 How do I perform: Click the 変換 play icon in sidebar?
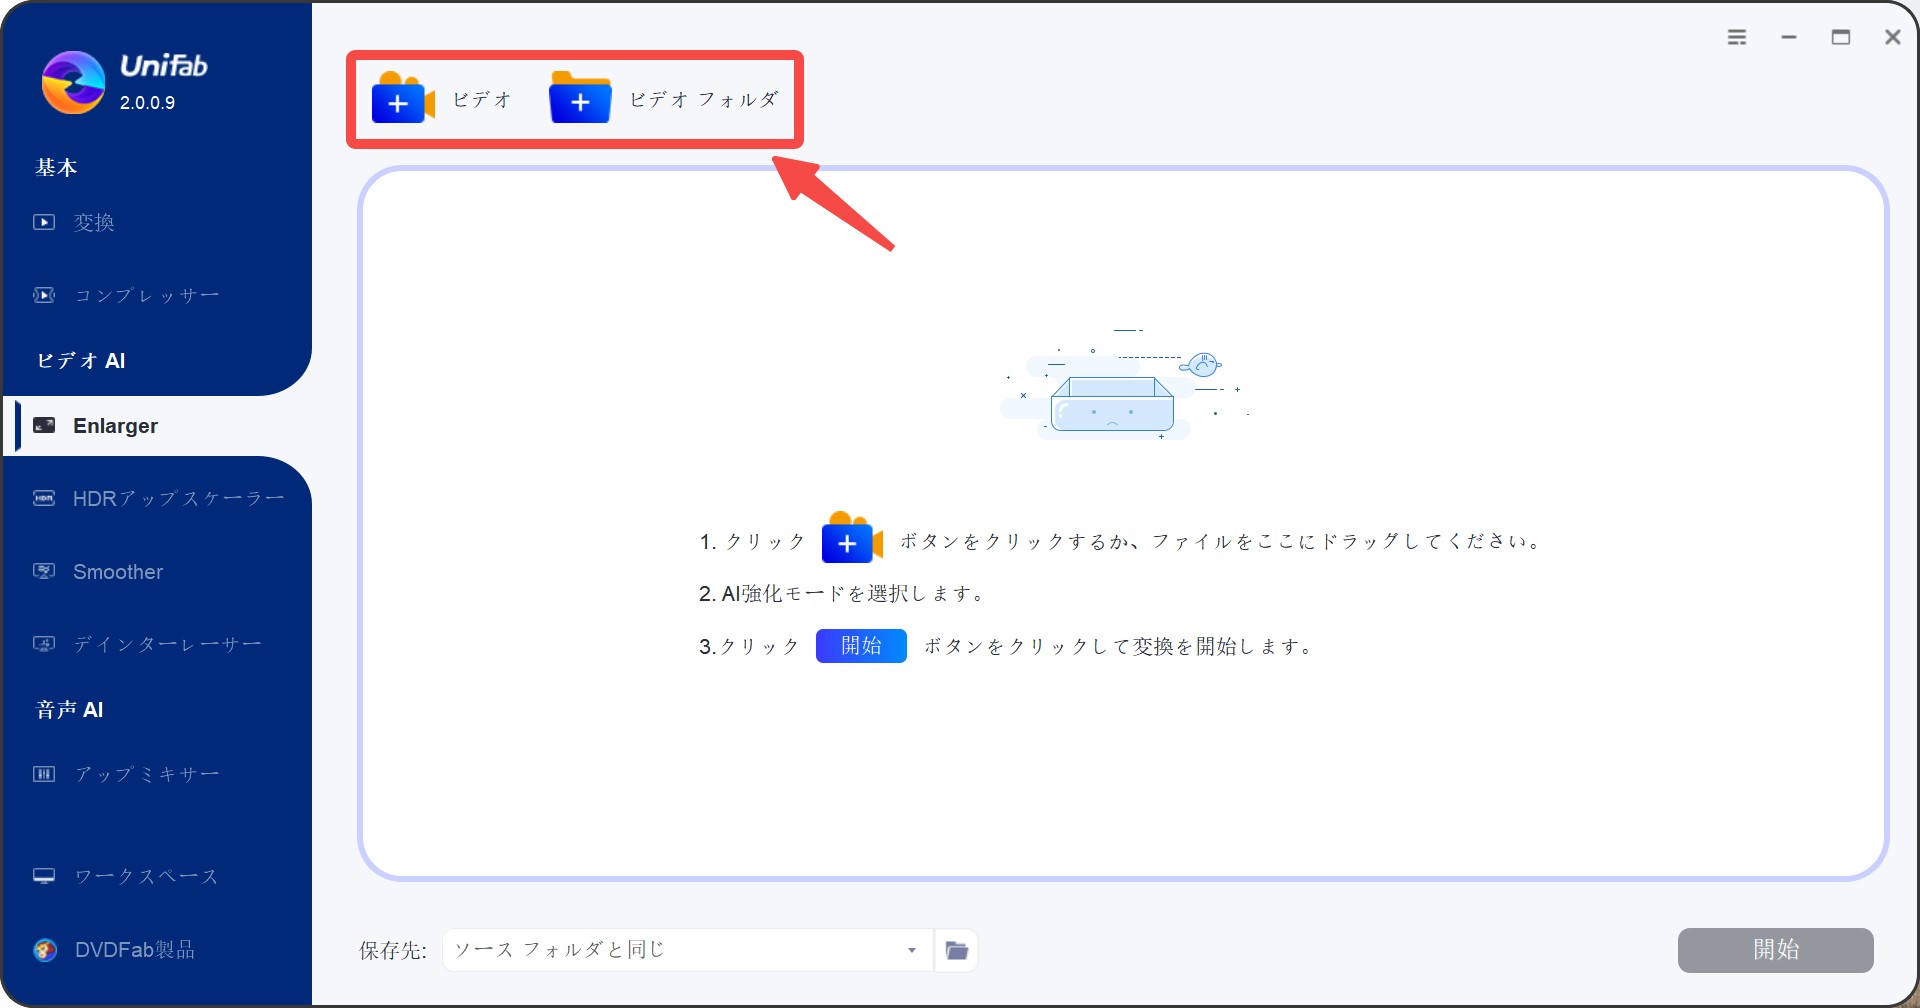tap(44, 222)
